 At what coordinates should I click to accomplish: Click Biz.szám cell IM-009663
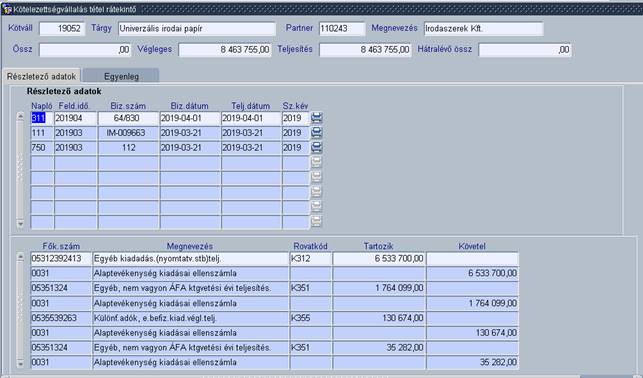tap(128, 133)
